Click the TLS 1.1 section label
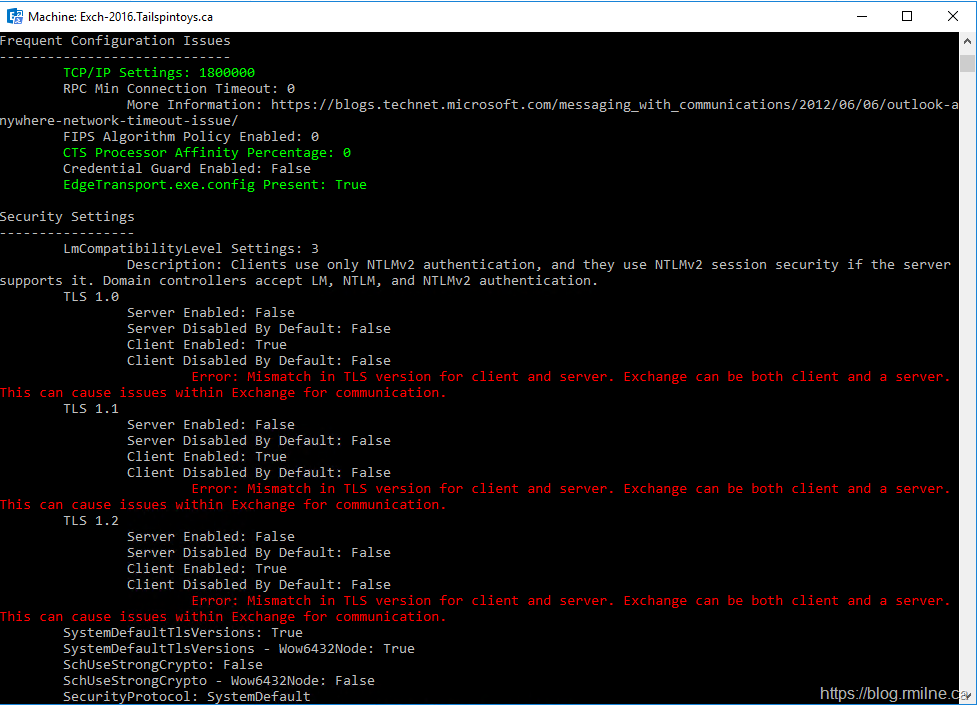 [x=91, y=409]
